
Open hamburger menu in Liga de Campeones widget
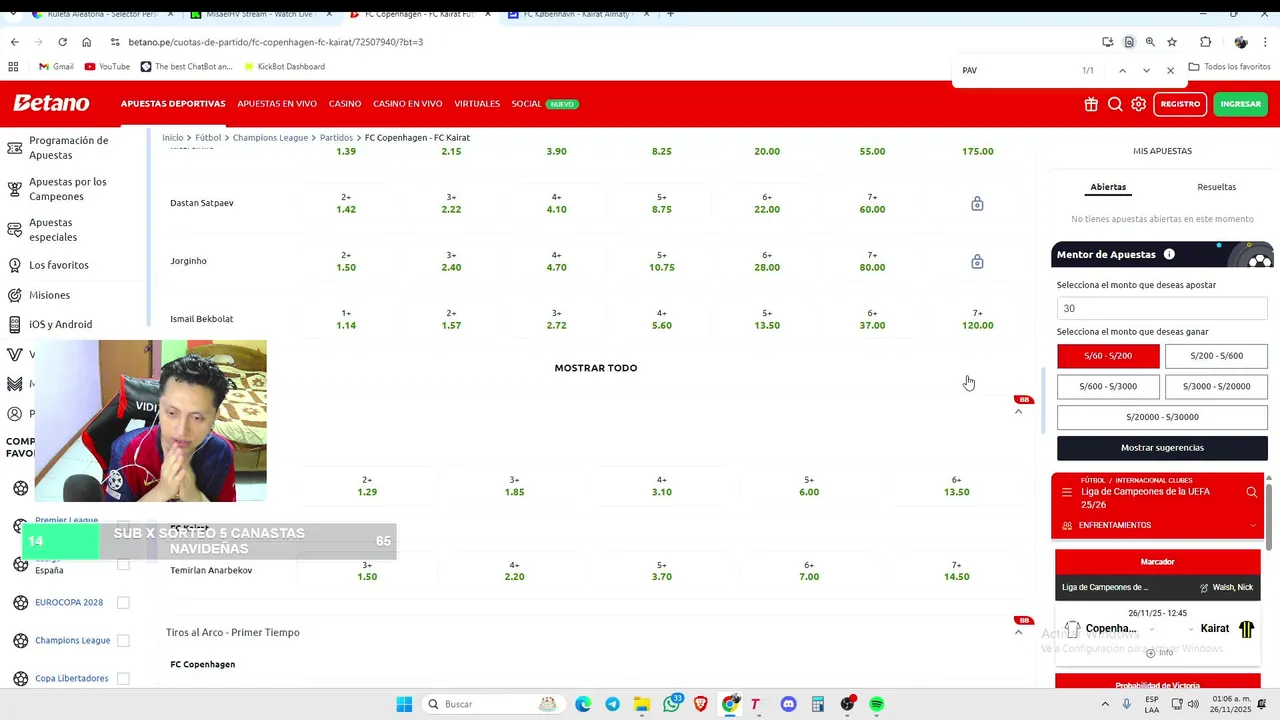[x=1067, y=492]
